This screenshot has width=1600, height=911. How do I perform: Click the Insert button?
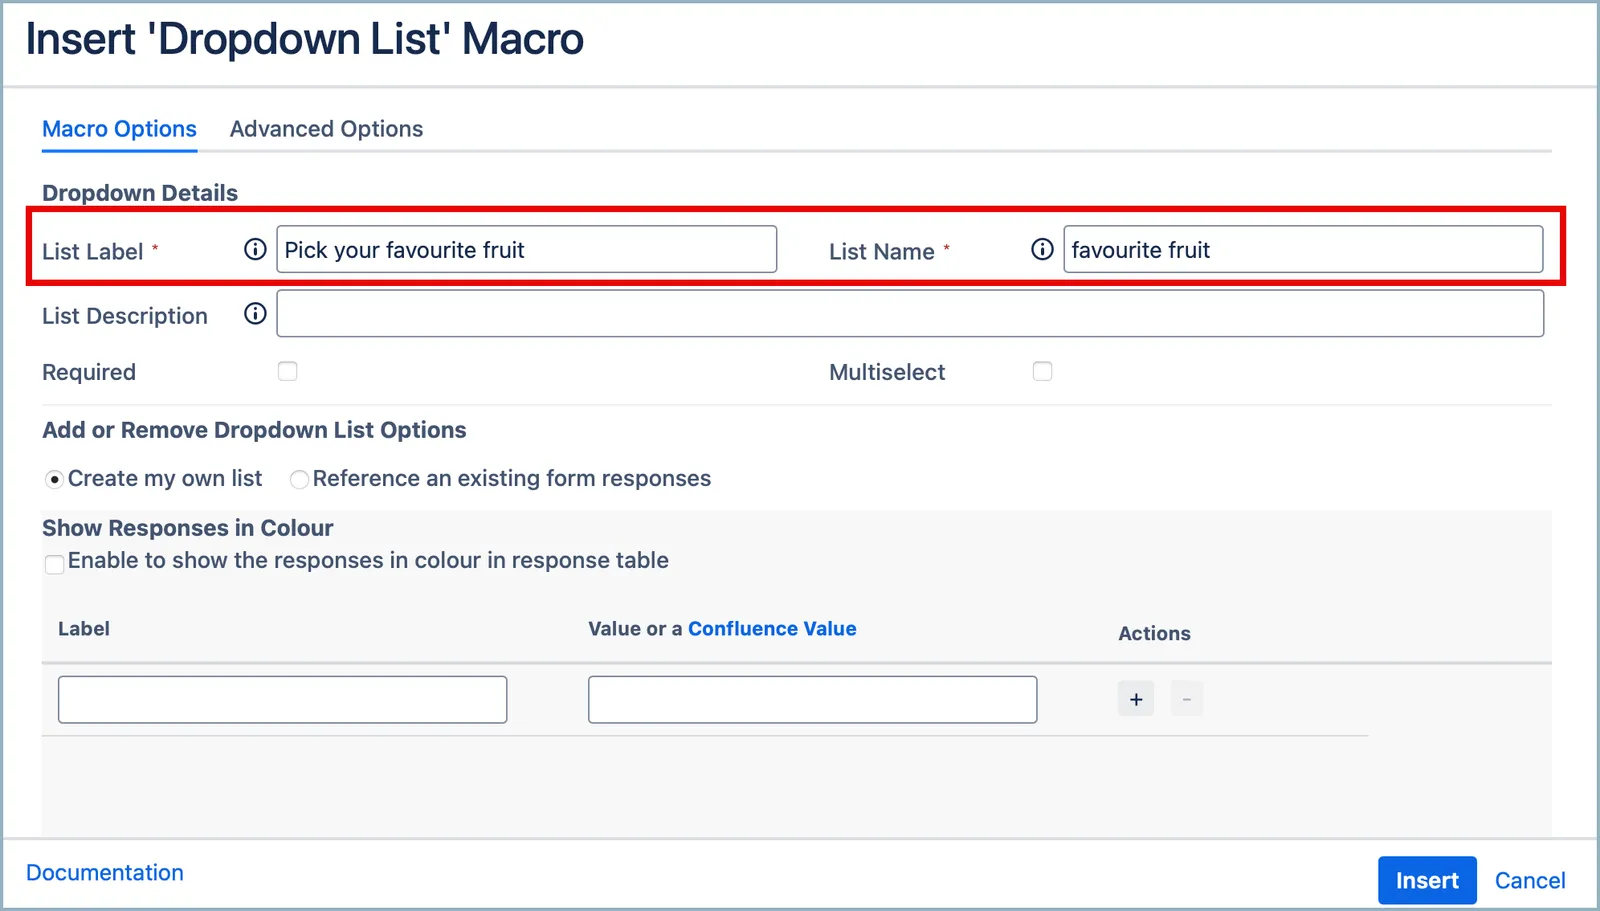pyautogui.click(x=1427, y=880)
